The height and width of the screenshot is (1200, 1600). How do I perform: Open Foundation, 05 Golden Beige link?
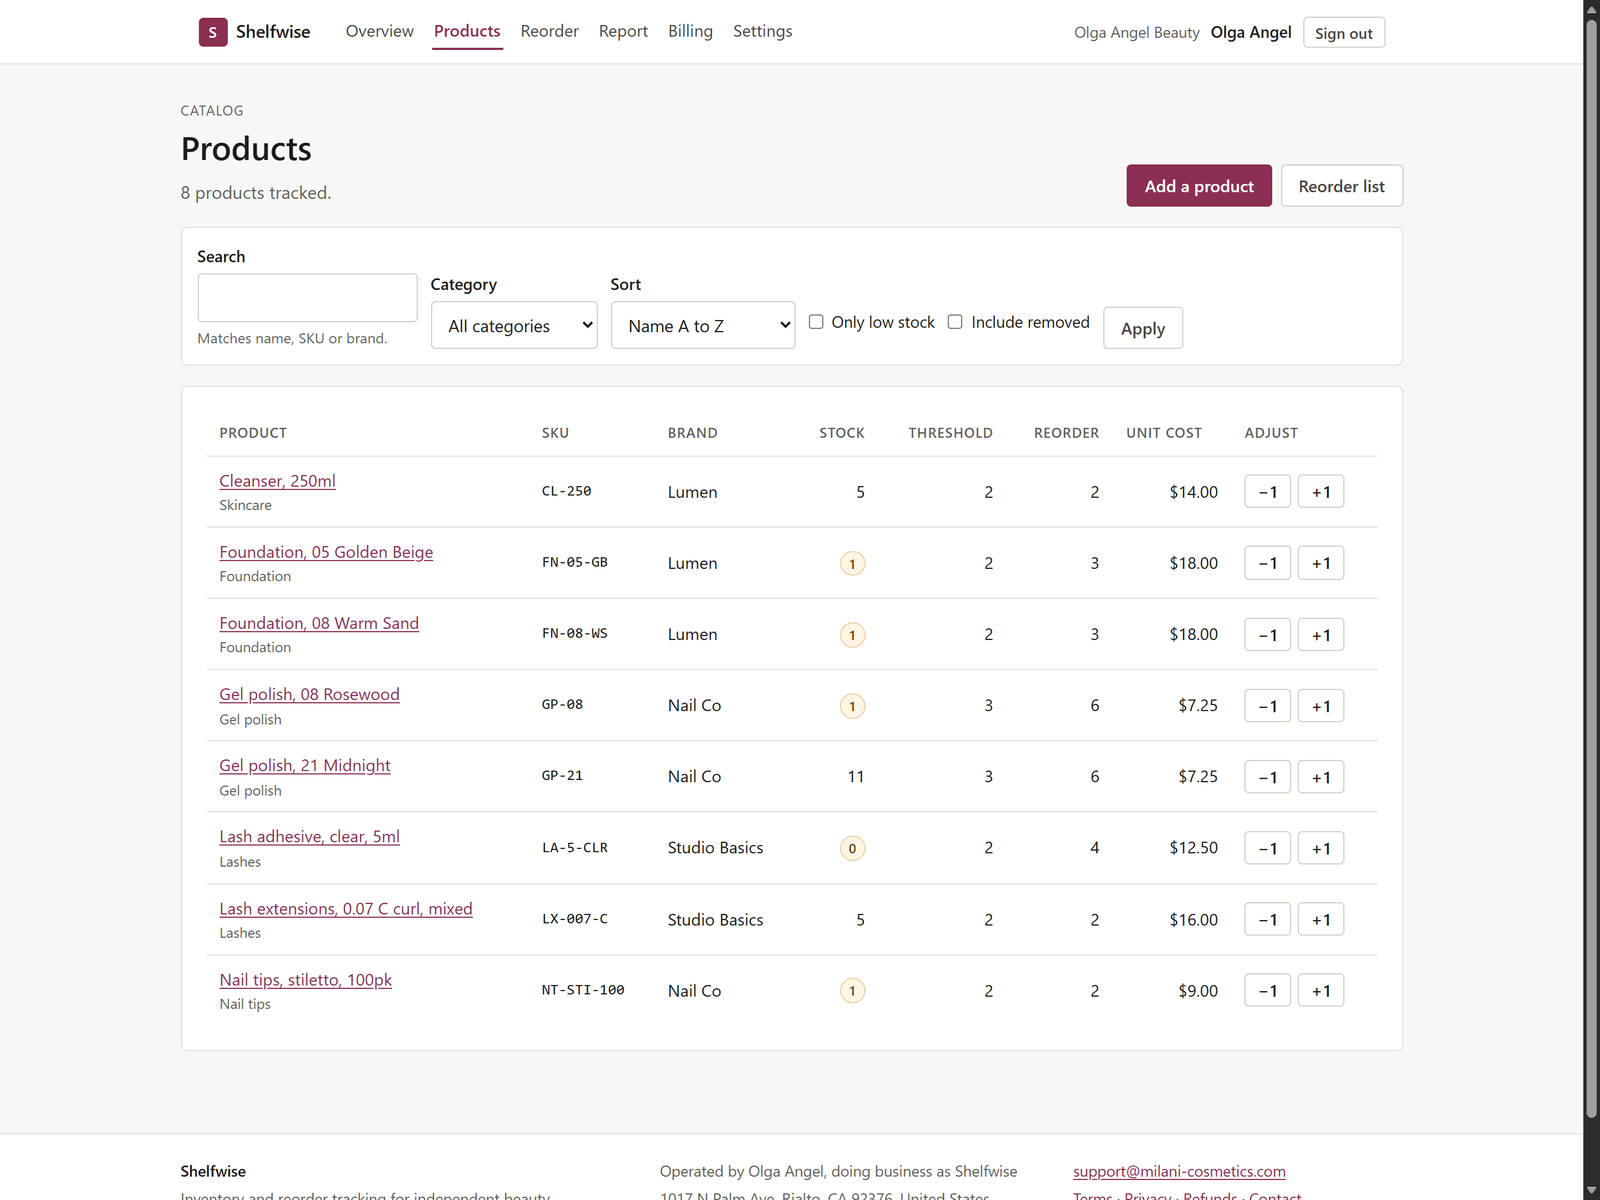(x=326, y=552)
